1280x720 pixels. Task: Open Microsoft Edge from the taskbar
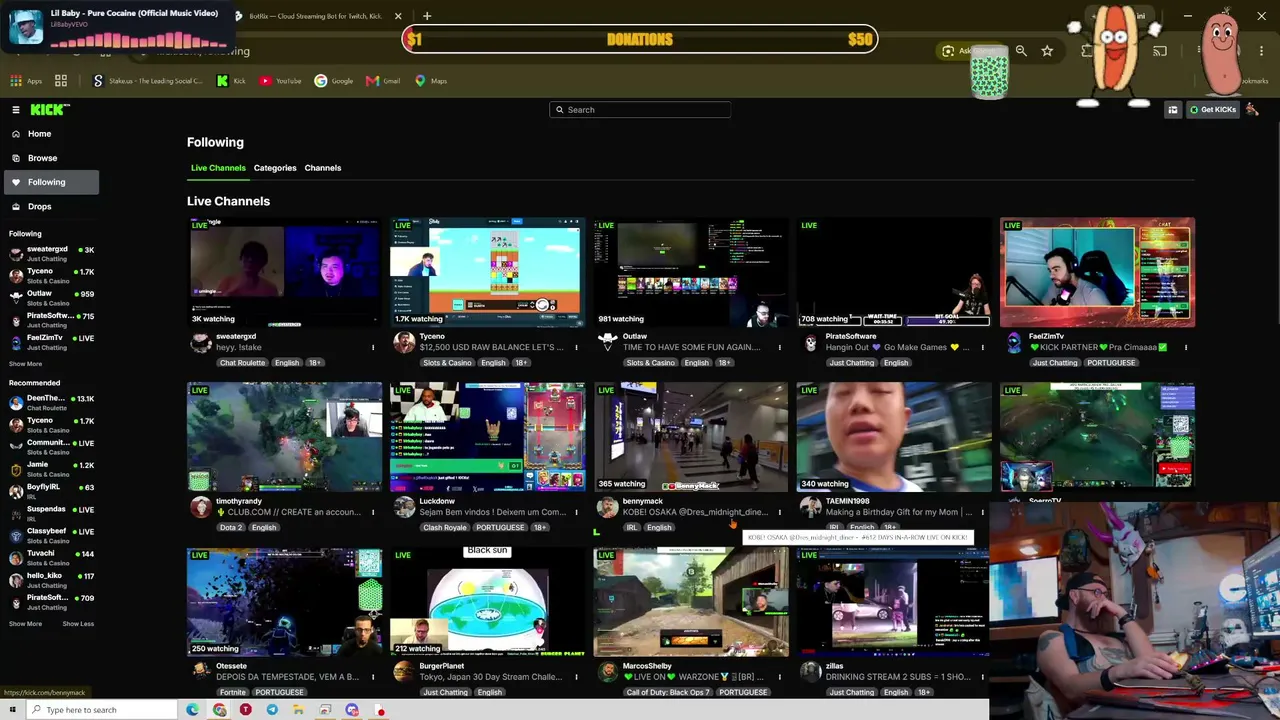[x=193, y=710]
